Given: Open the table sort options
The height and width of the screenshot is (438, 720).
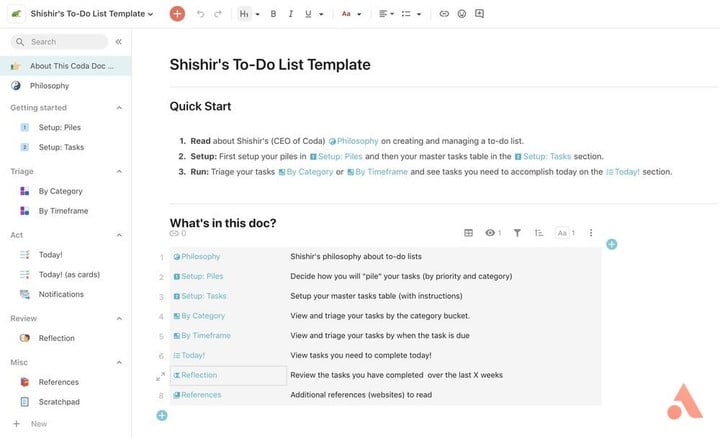Looking at the screenshot, I should click(x=539, y=233).
